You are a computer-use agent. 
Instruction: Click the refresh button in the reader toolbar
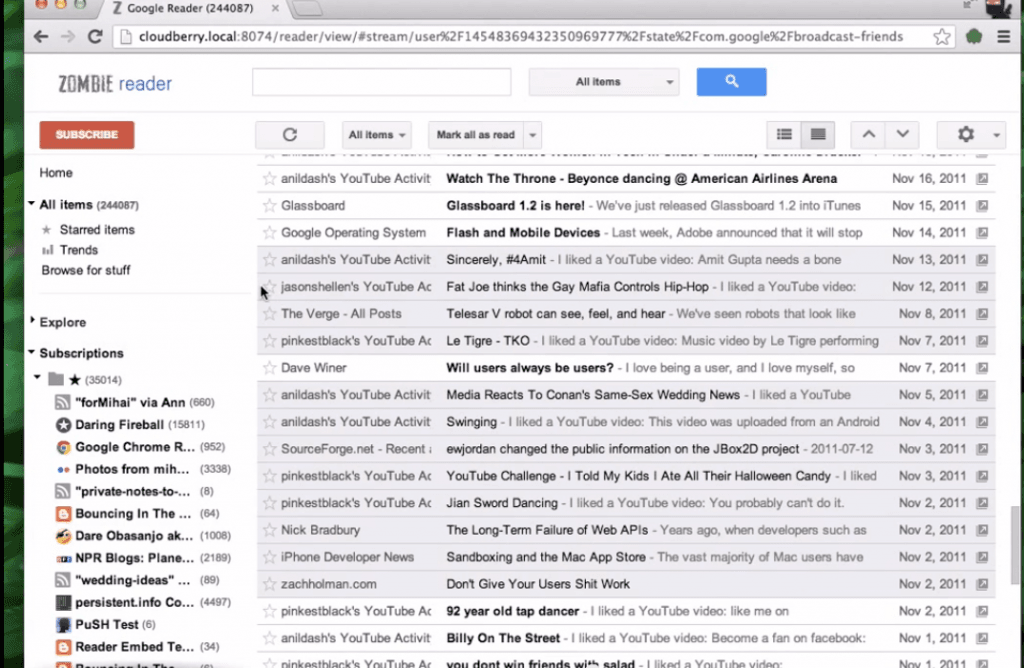coord(290,135)
